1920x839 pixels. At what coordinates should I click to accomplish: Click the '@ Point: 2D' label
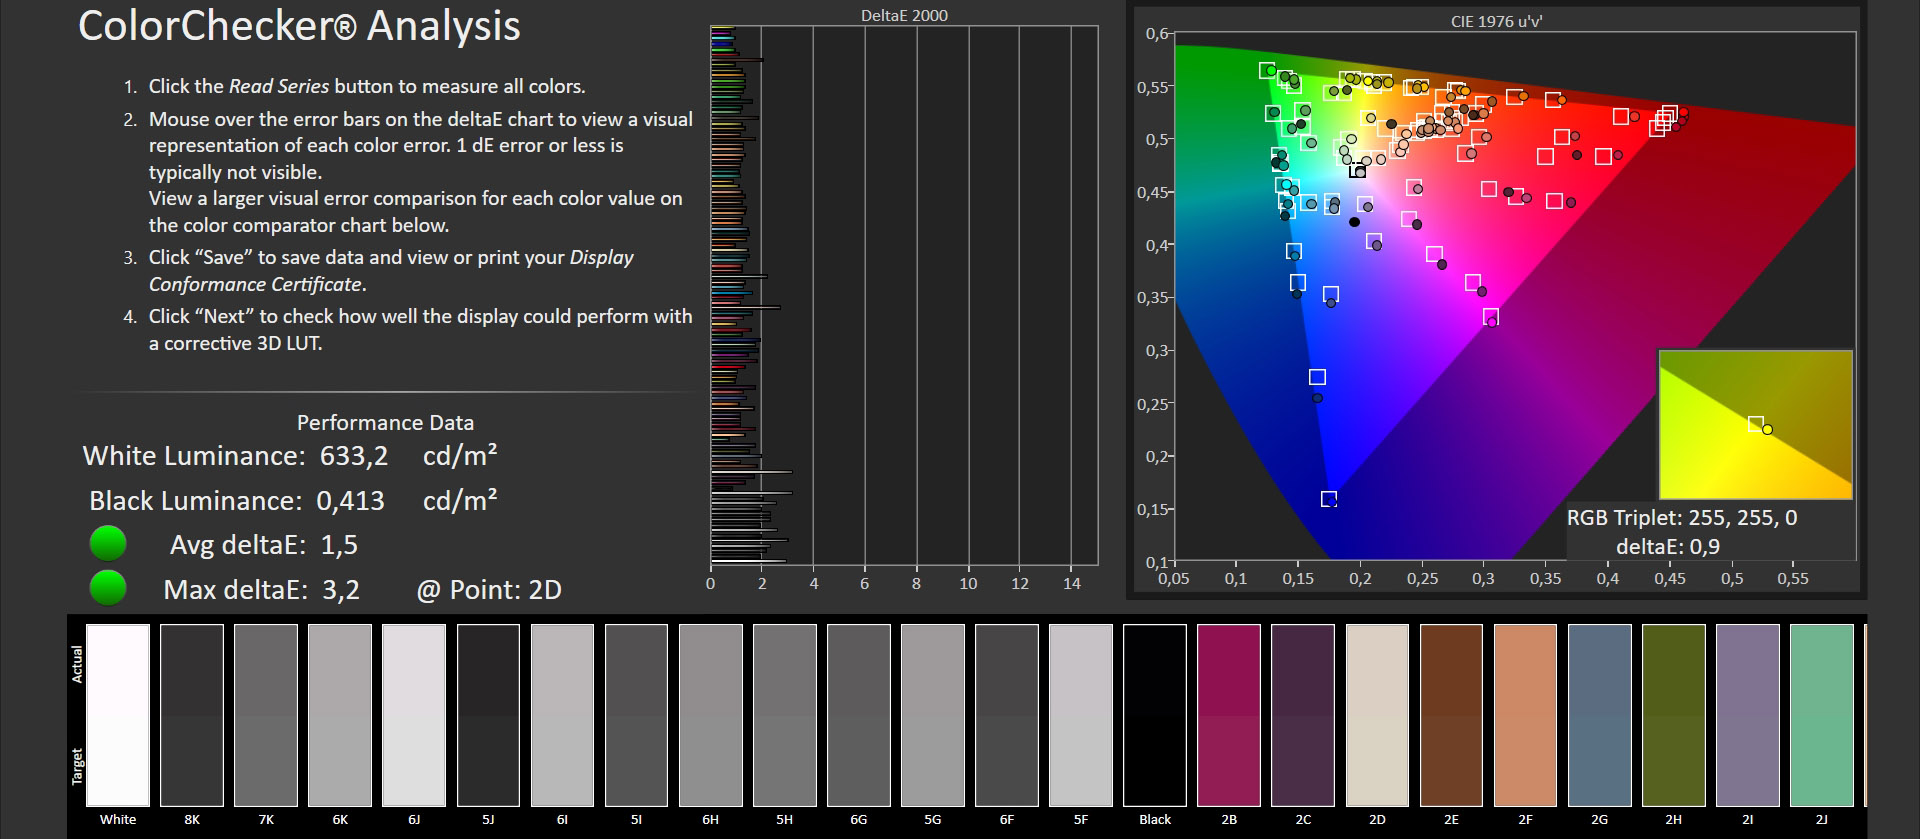[489, 590]
